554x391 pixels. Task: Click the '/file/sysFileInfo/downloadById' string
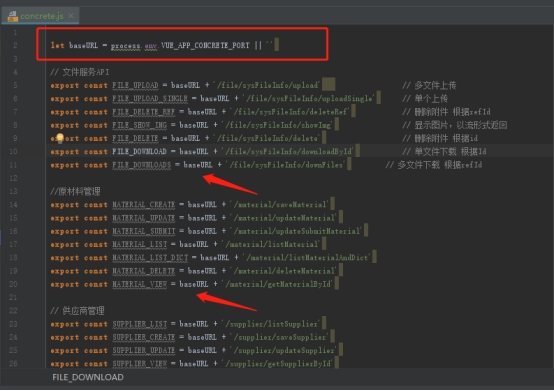[x=288, y=152]
